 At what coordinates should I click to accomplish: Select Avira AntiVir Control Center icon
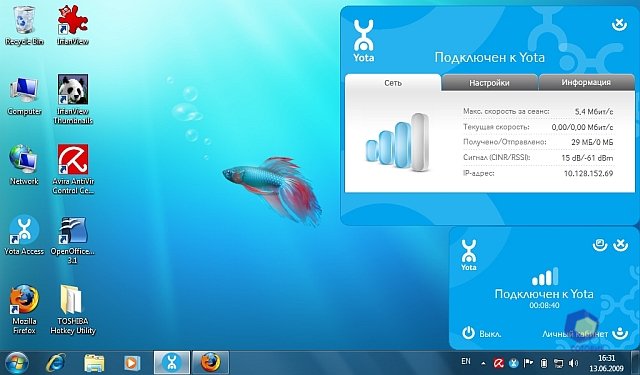pos(73,169)
